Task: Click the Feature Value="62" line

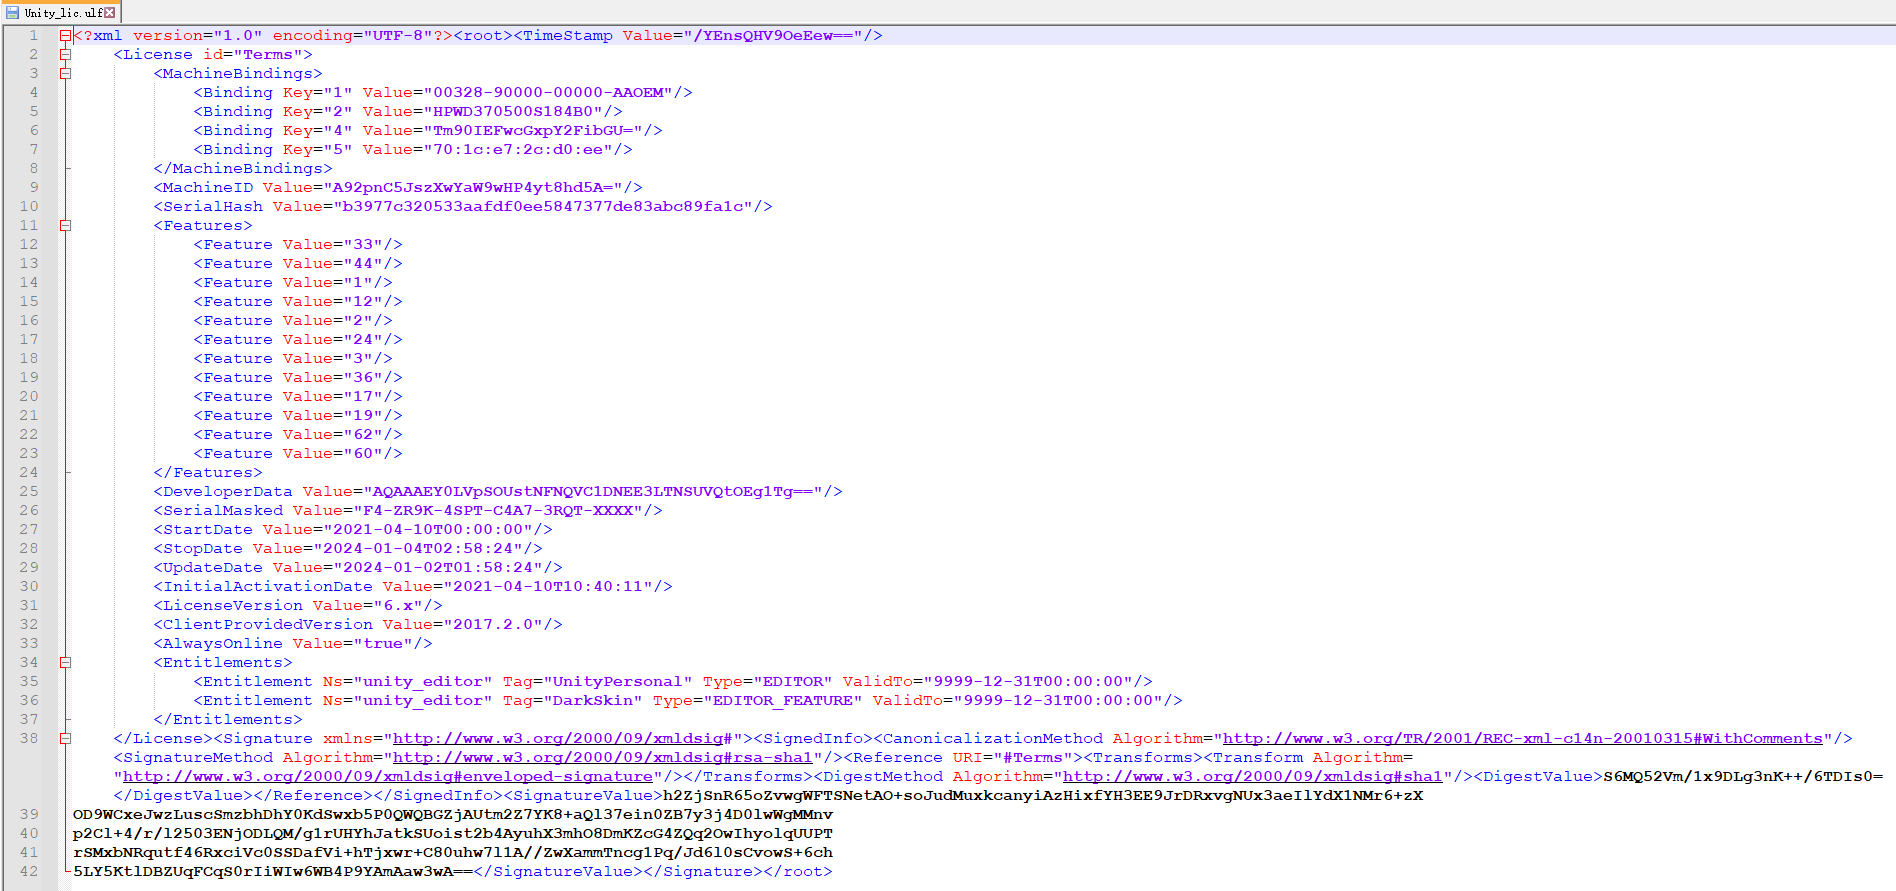Action: coord(298,434)
